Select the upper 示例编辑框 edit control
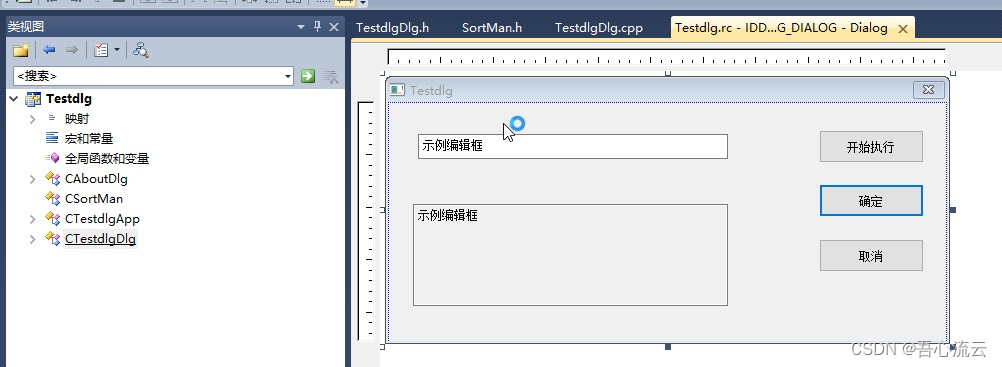The width and height of the screenshot is (1002, 367). pyautogui.click(x=573, y=146)
